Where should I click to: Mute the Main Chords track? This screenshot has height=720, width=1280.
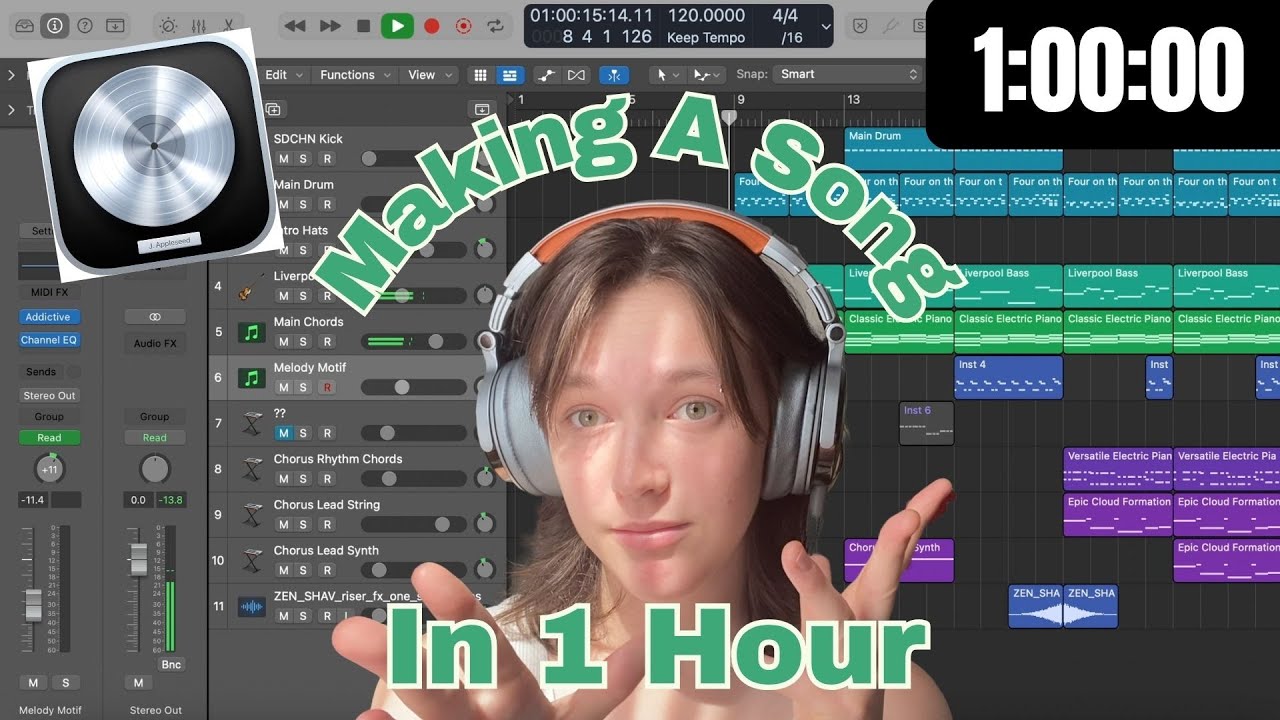284,342
